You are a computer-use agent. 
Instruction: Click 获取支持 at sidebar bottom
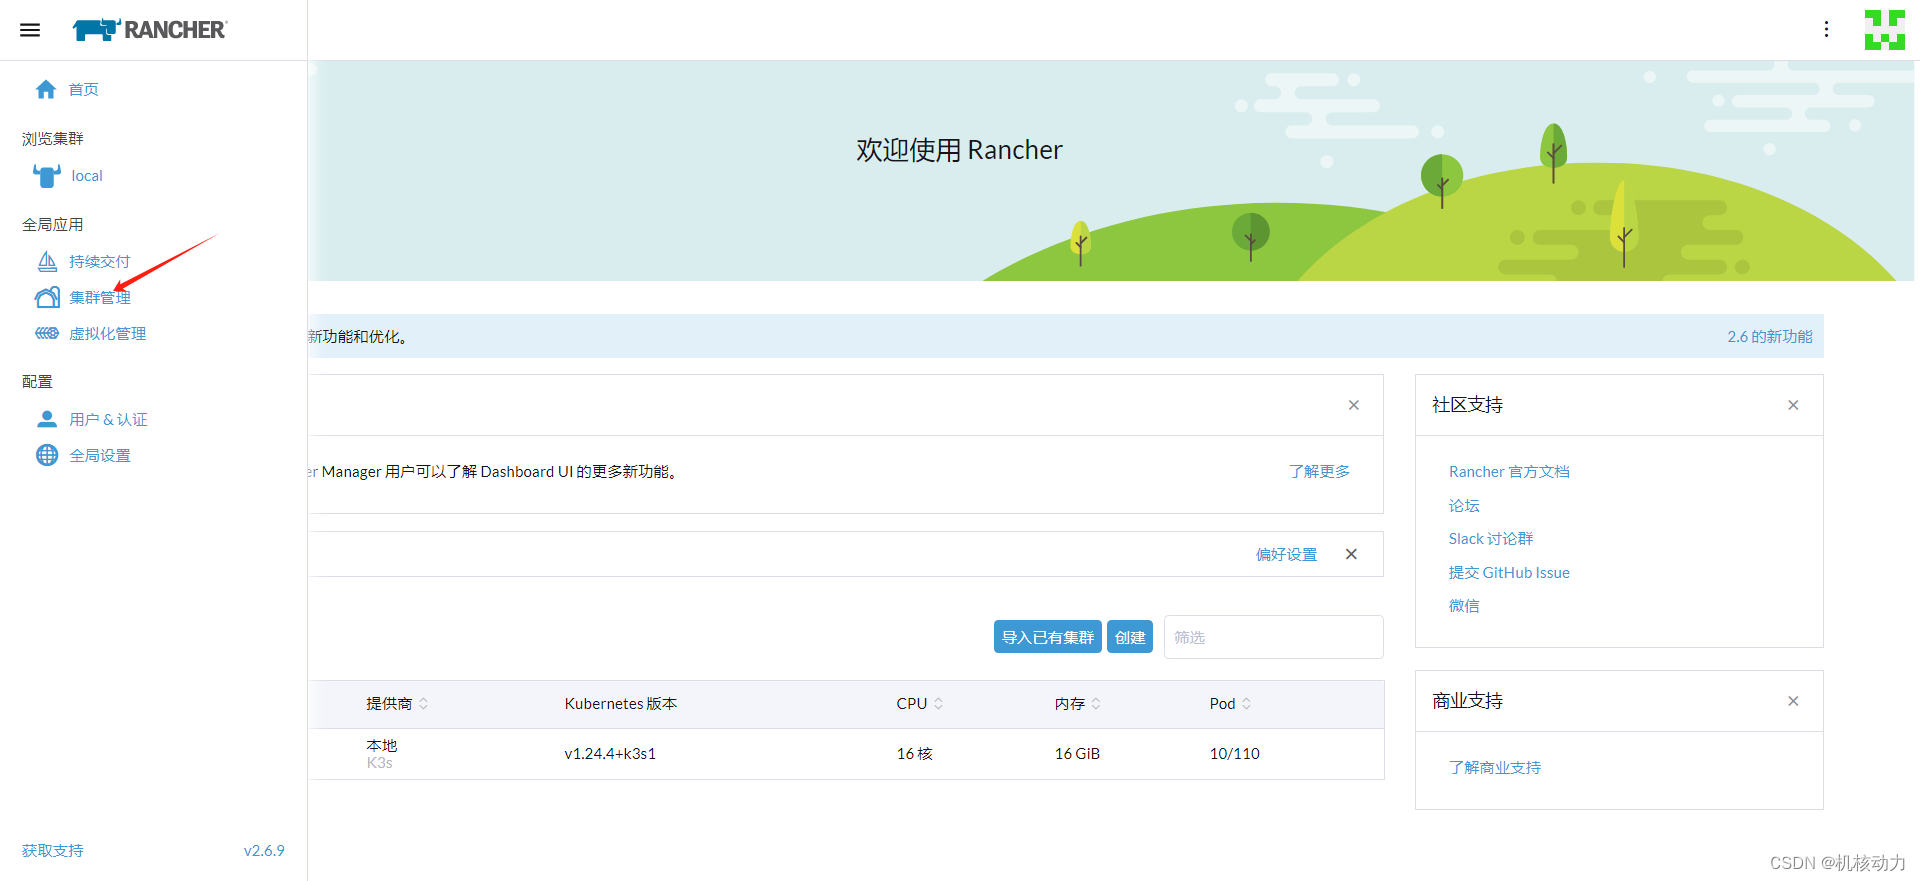coord(53,851)
